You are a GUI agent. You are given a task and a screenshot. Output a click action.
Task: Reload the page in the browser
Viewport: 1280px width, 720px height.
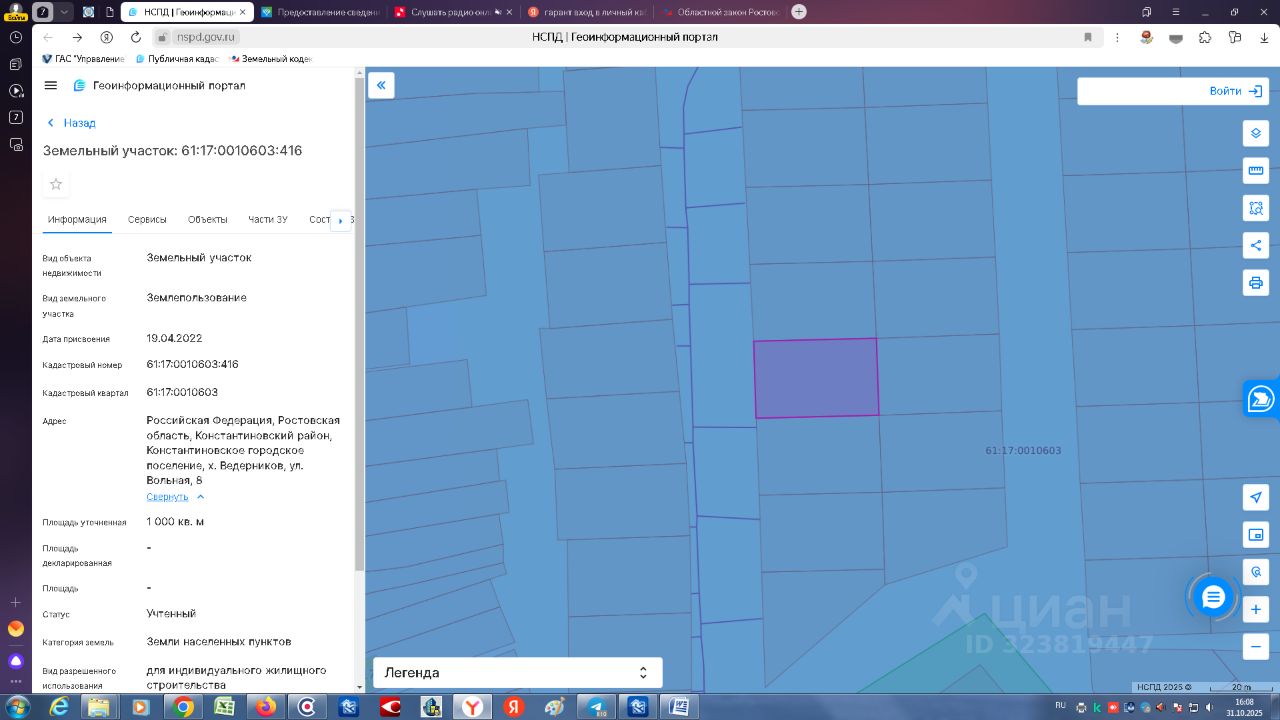[x=136, y=37]
